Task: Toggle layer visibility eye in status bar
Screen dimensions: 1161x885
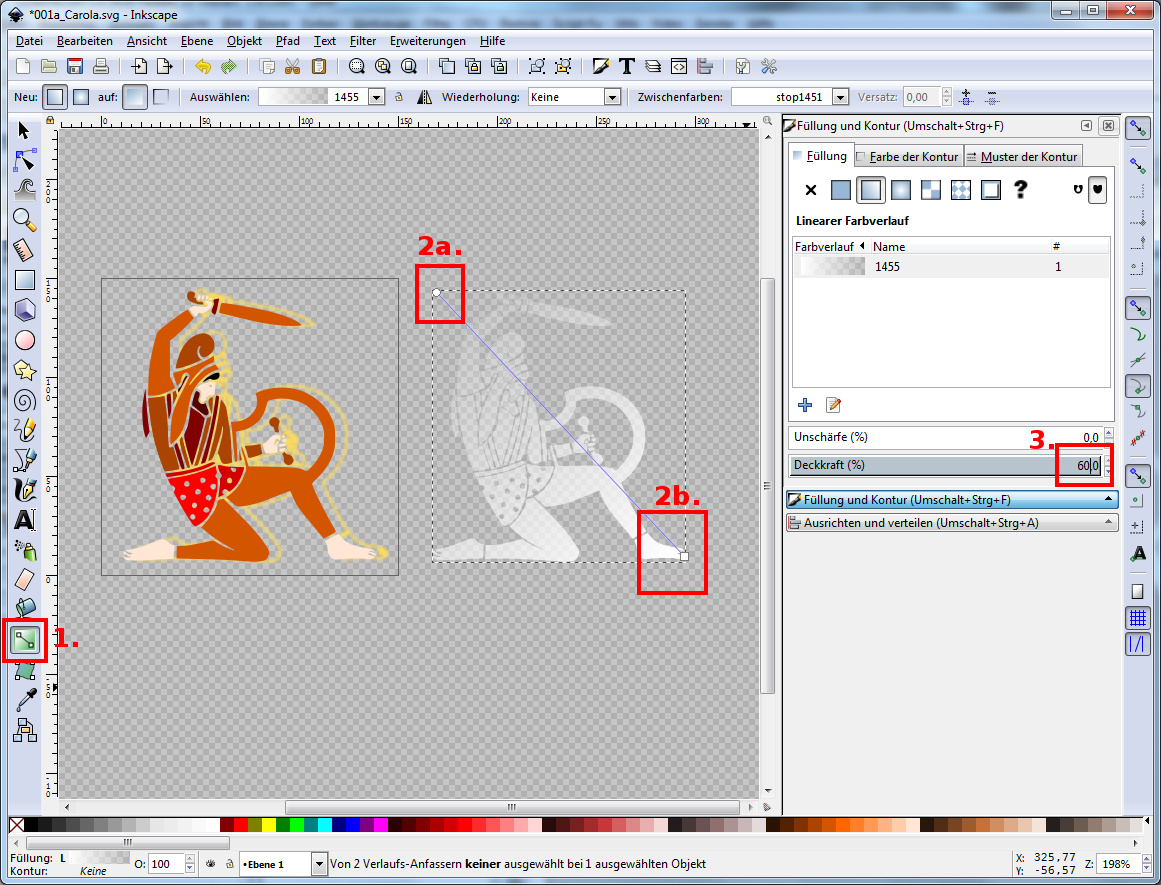Action: click(x=211, y=864)
